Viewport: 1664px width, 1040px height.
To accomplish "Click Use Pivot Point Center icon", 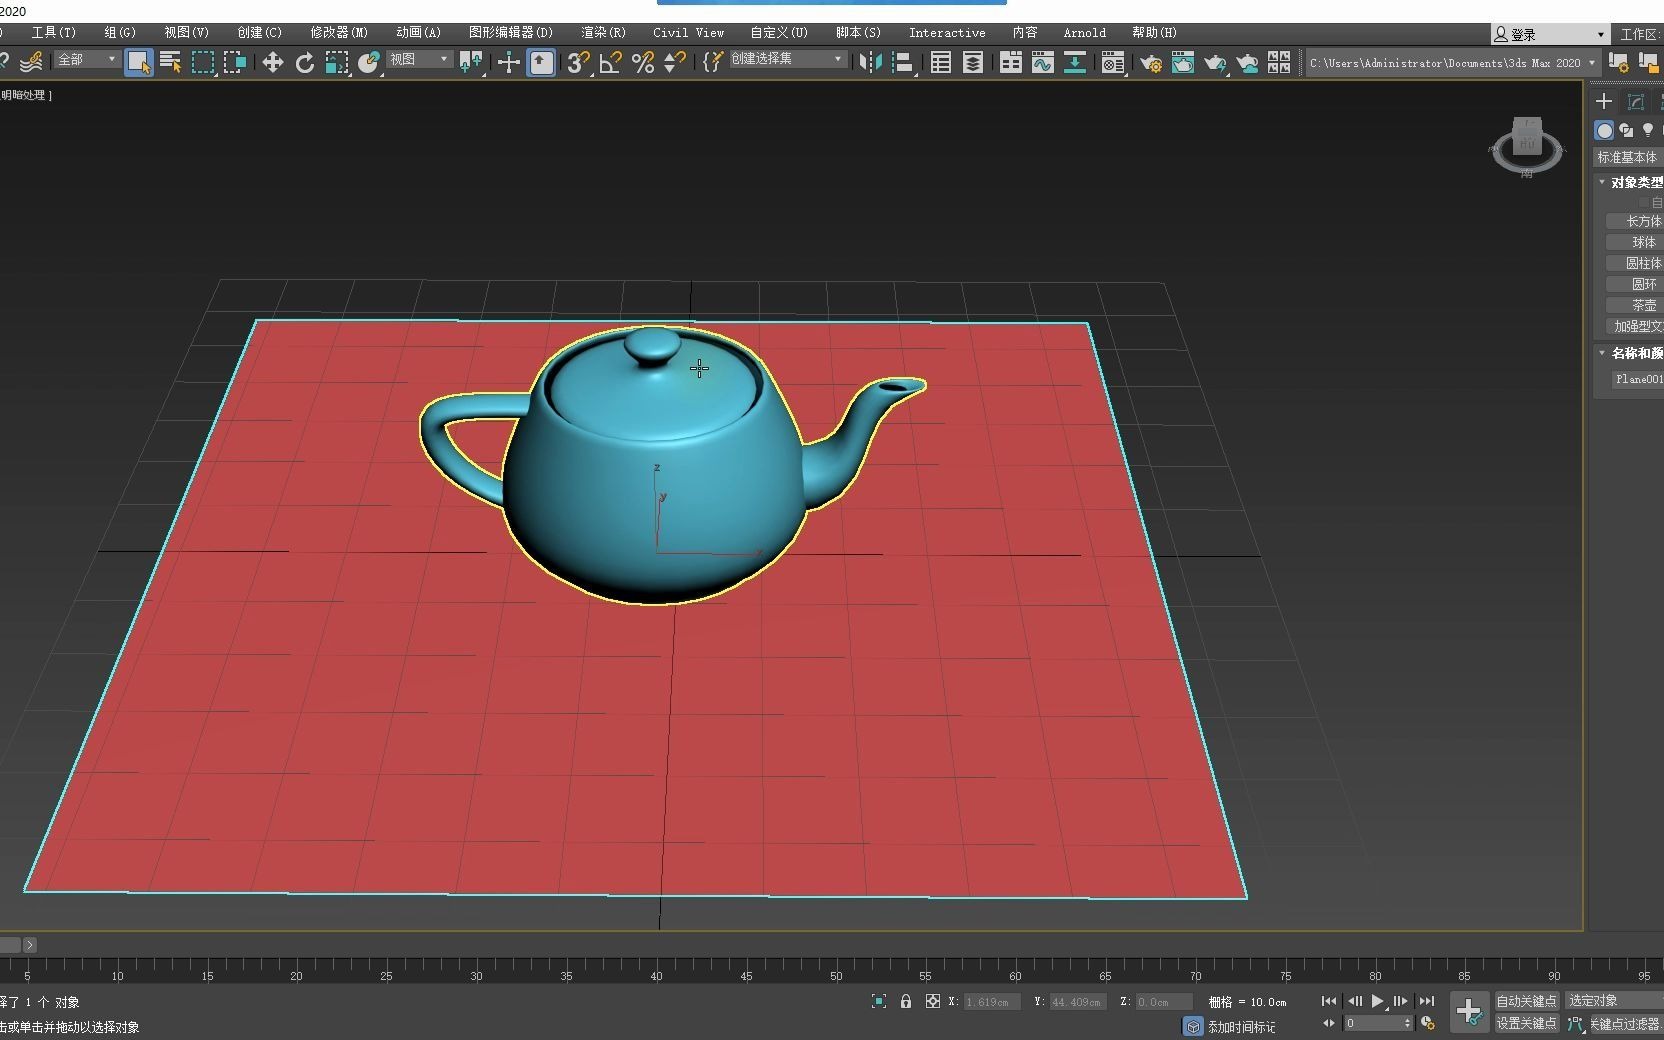I will click(x=471, y=62).
